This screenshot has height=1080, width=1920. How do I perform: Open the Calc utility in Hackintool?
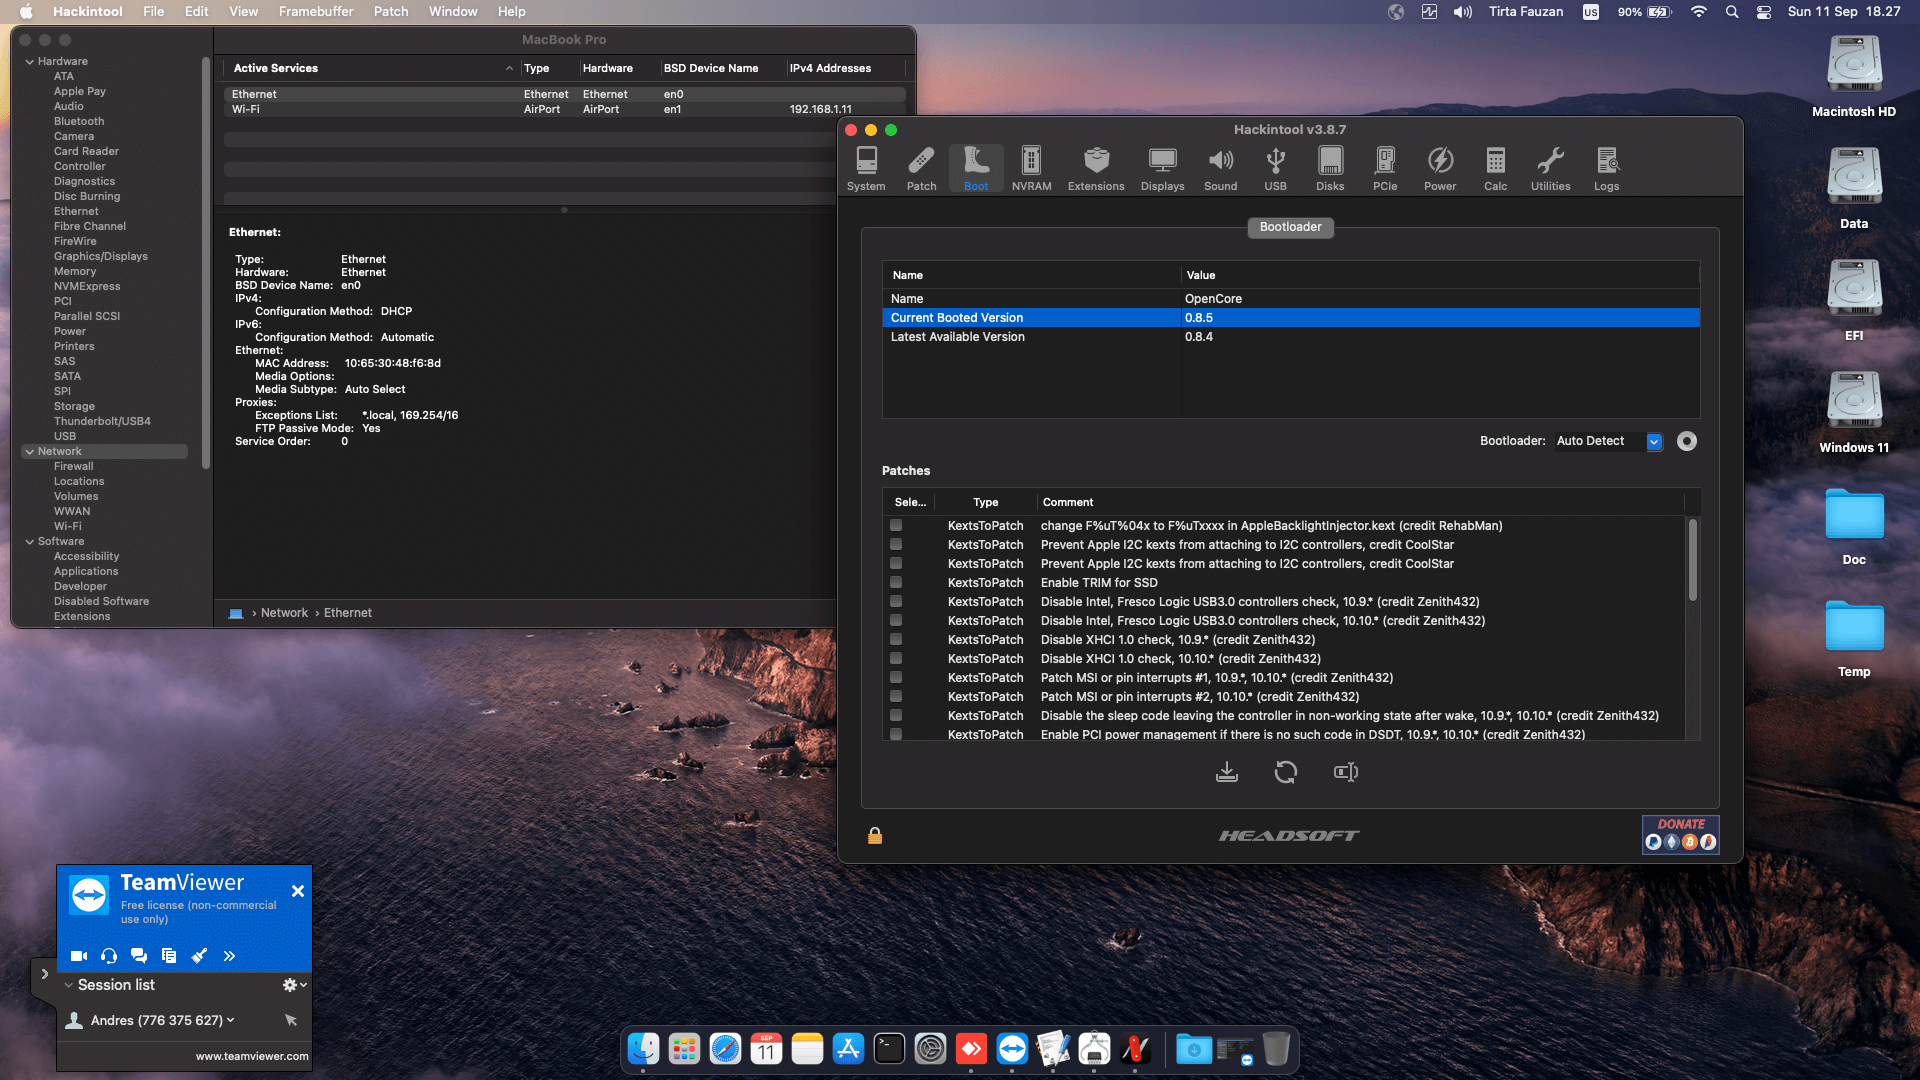(x=1495, y=167)
